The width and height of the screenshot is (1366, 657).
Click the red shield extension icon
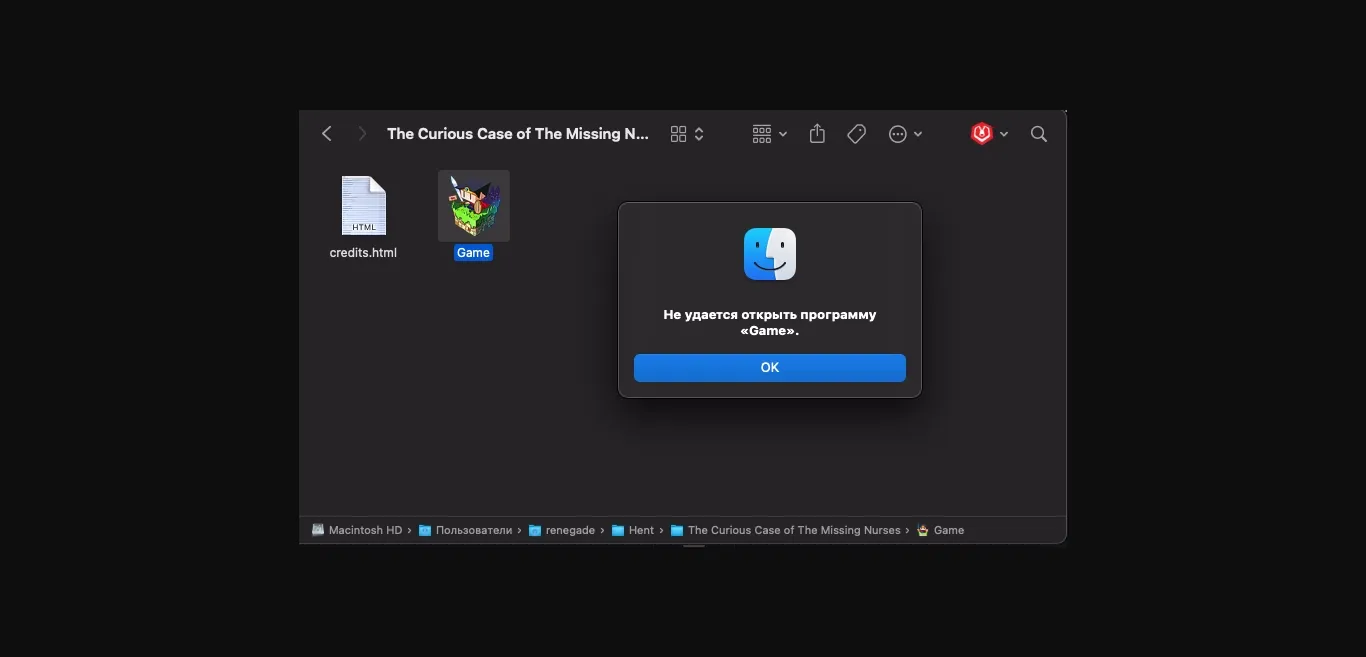tap(981, 134)
